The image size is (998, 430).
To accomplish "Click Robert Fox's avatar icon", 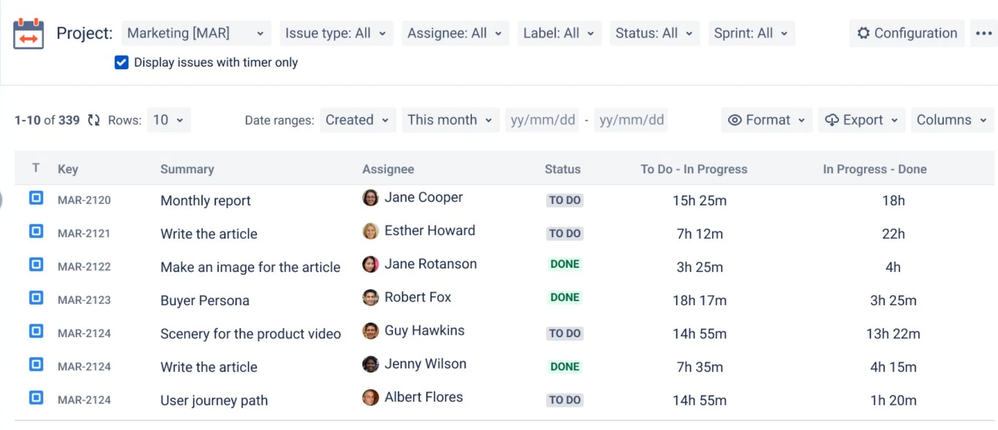I will [370, 298].
